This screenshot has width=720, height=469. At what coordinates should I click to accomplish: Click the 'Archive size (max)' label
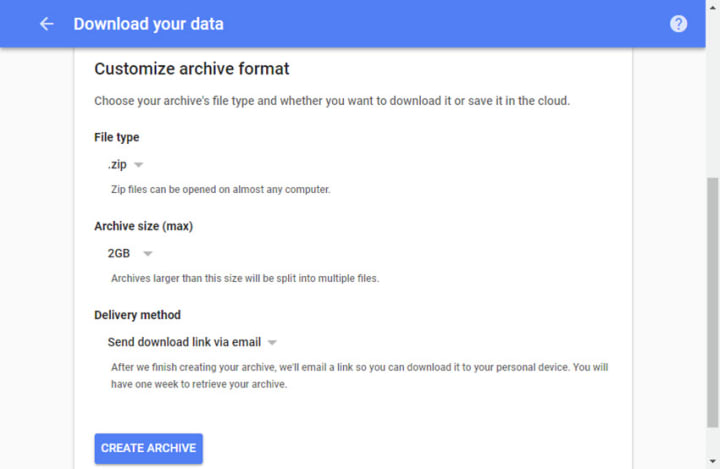143,226
